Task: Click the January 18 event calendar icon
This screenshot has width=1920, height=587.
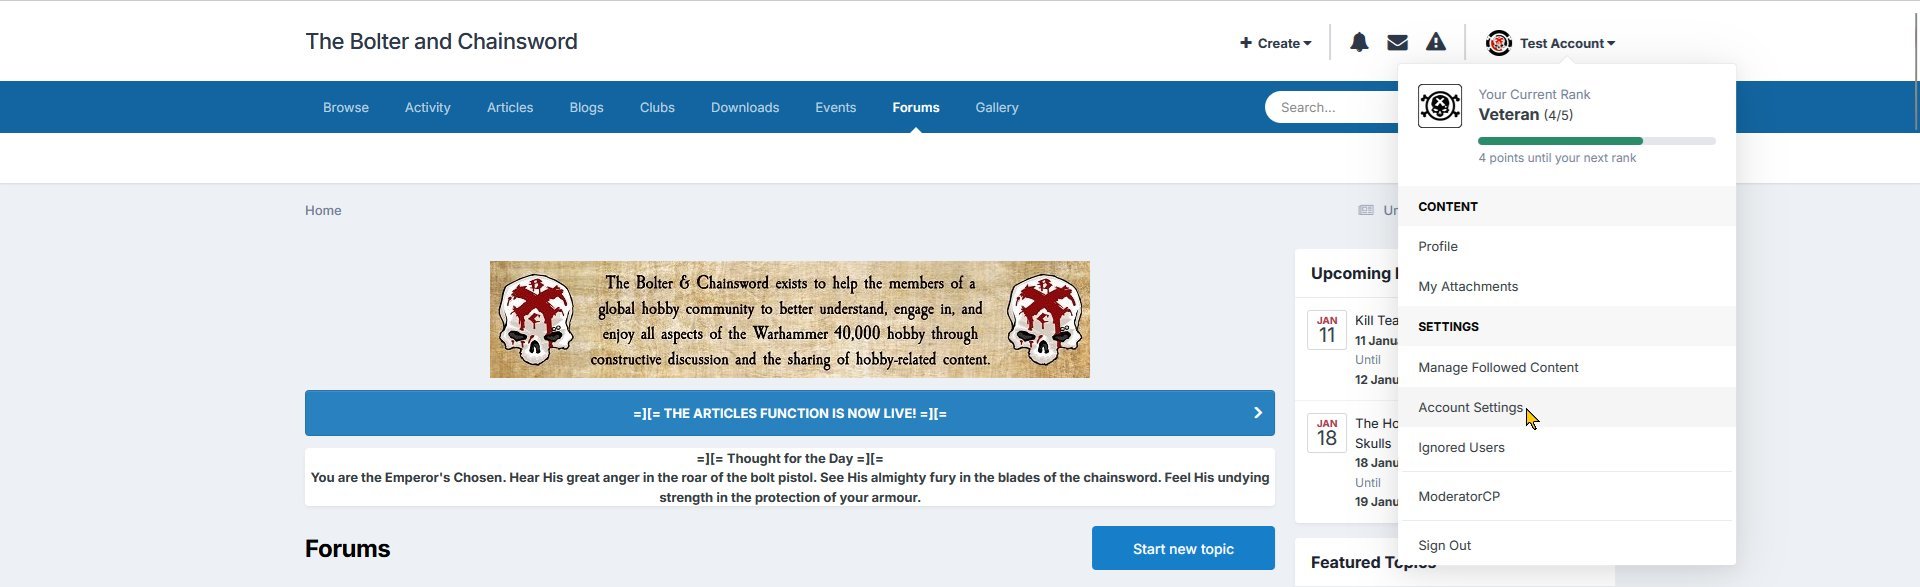Action: pyautogui.click(x=1327, y=433)
